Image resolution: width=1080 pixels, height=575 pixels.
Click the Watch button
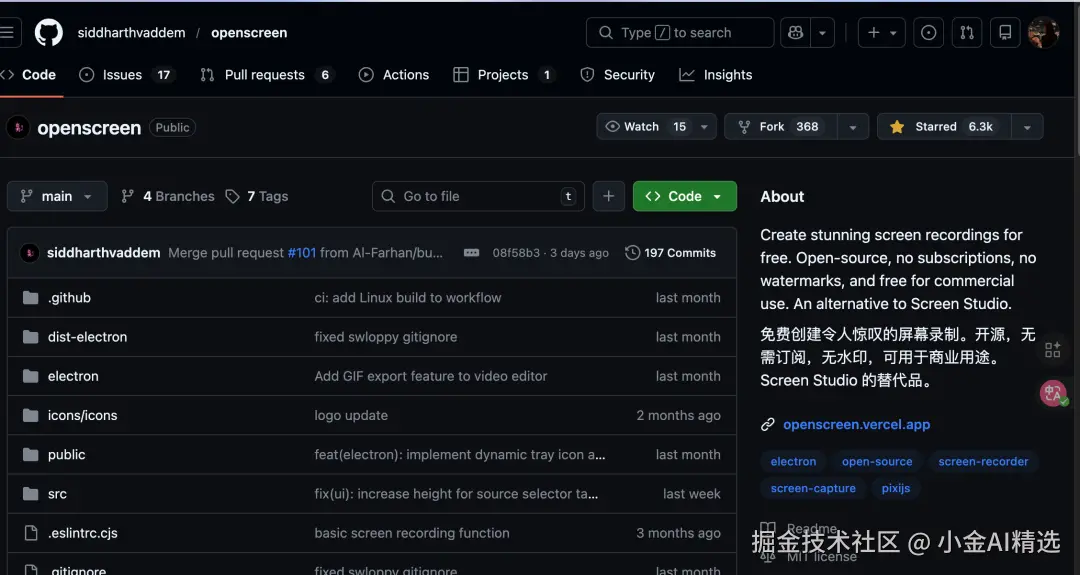[x=645, y=127]
